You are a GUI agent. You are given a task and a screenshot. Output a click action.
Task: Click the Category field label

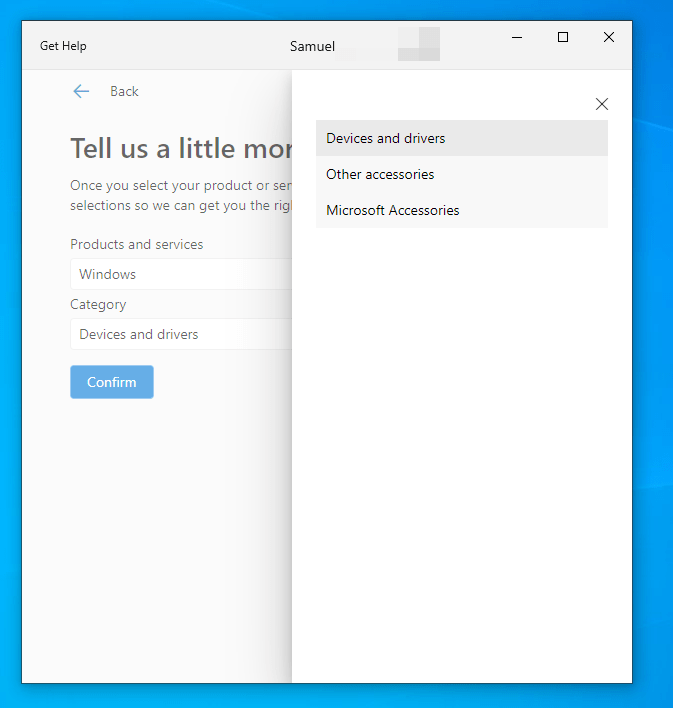coord(98,305)
